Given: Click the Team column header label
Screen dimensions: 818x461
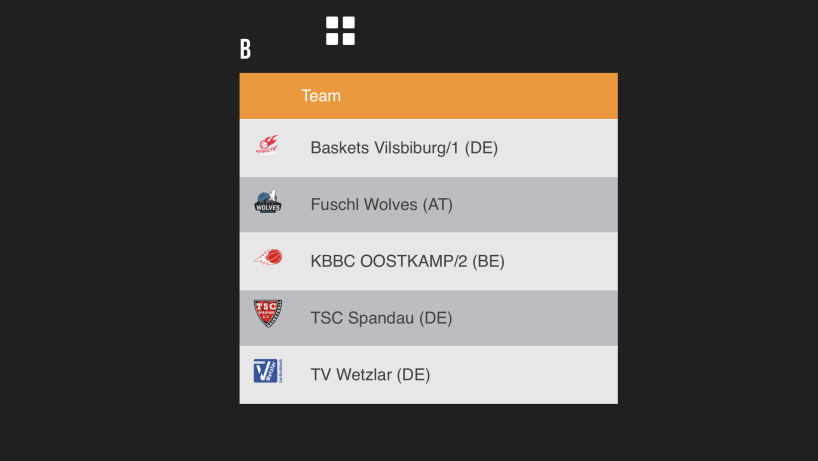Looking at the screenshot, I should coord(321,96).
